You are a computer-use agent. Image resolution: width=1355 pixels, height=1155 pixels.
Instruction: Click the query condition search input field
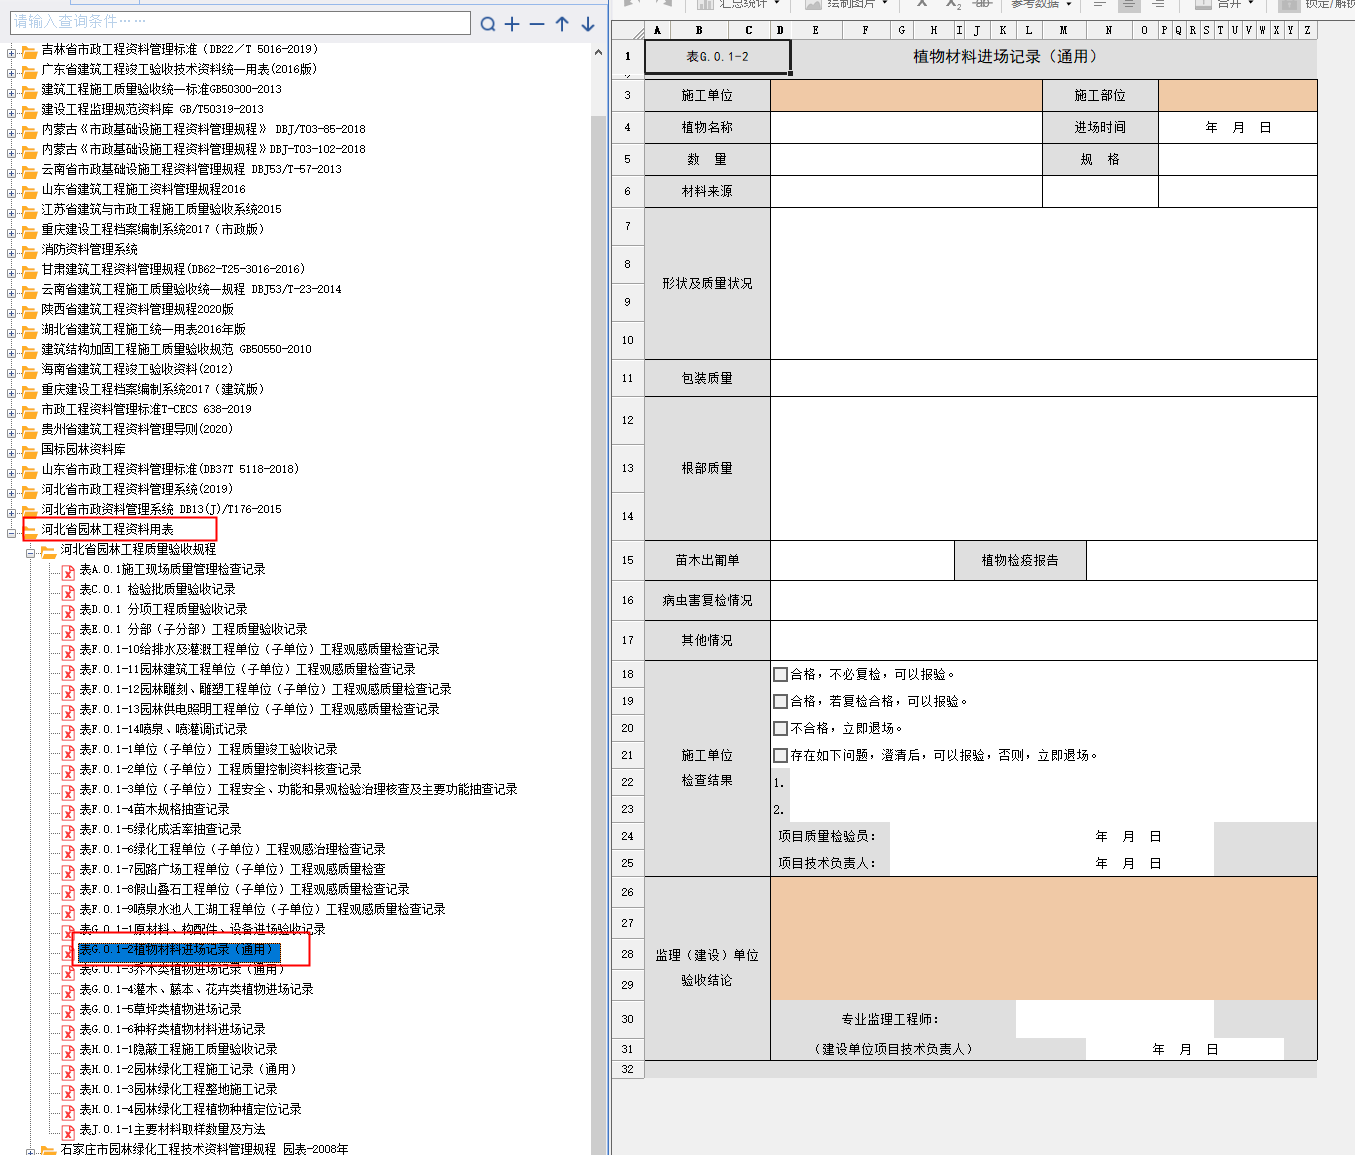(x=240, y=22)
